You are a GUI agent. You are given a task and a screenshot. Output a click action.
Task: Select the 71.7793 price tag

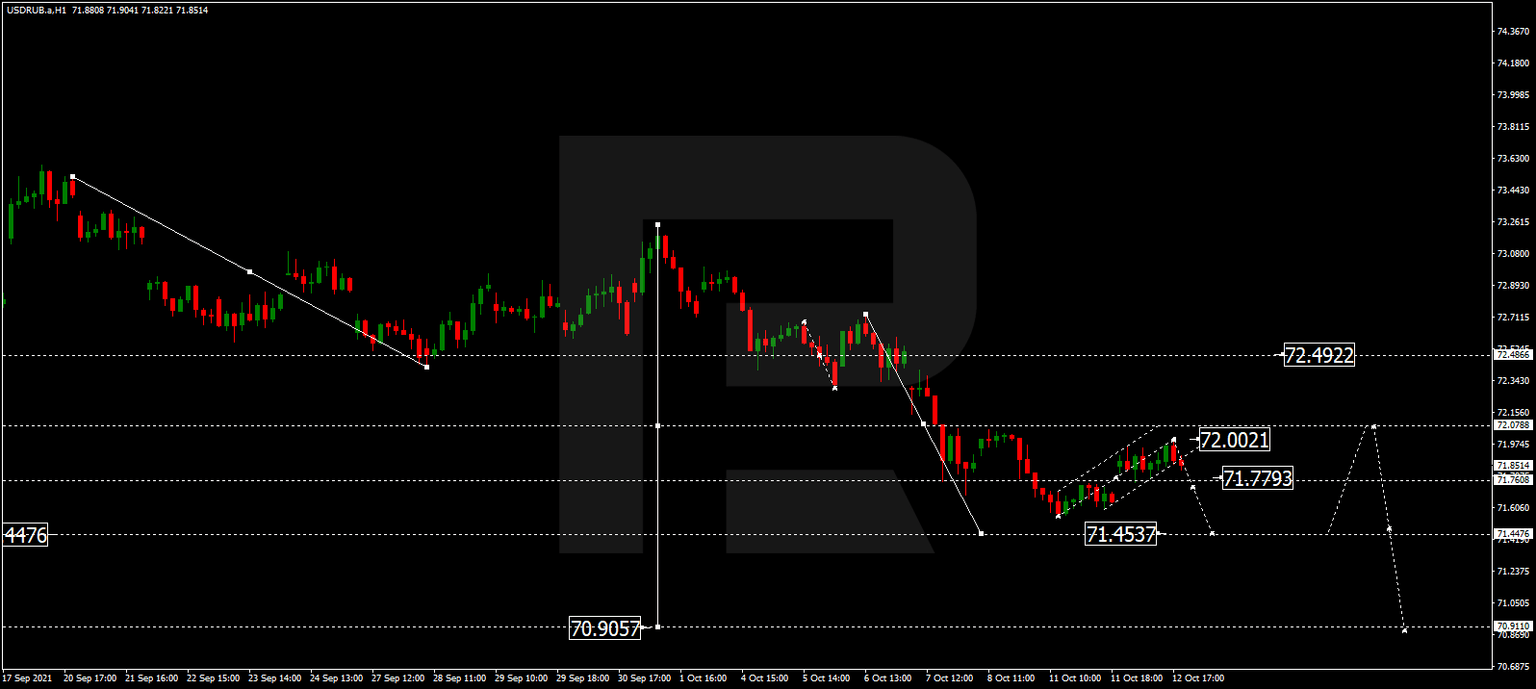click(1258, 478)
